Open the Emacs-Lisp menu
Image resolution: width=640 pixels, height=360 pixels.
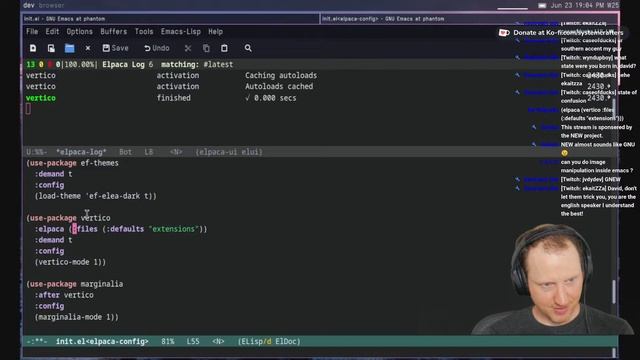[180, 31]
